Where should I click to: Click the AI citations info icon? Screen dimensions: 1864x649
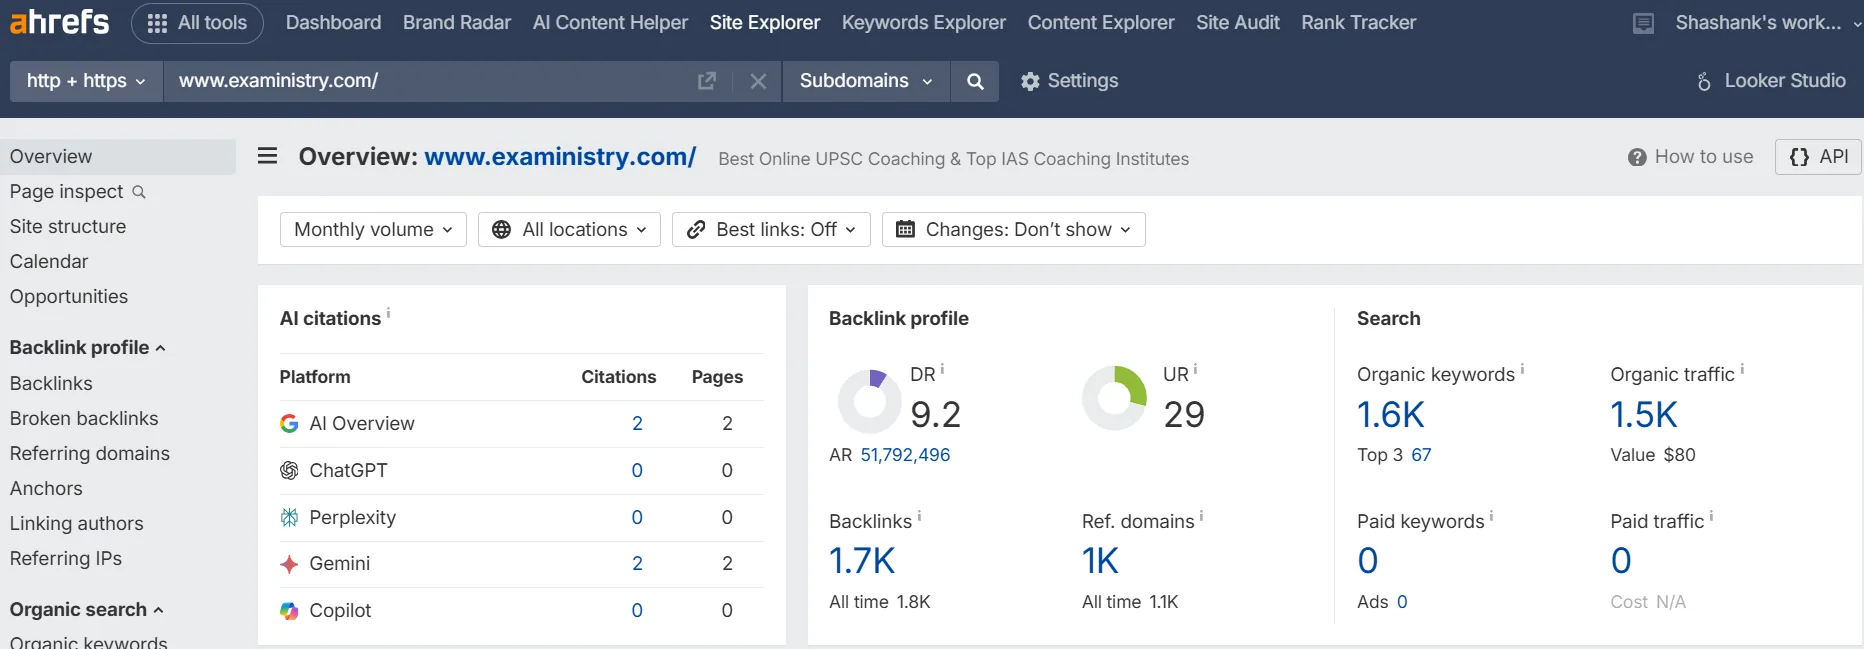388,313
